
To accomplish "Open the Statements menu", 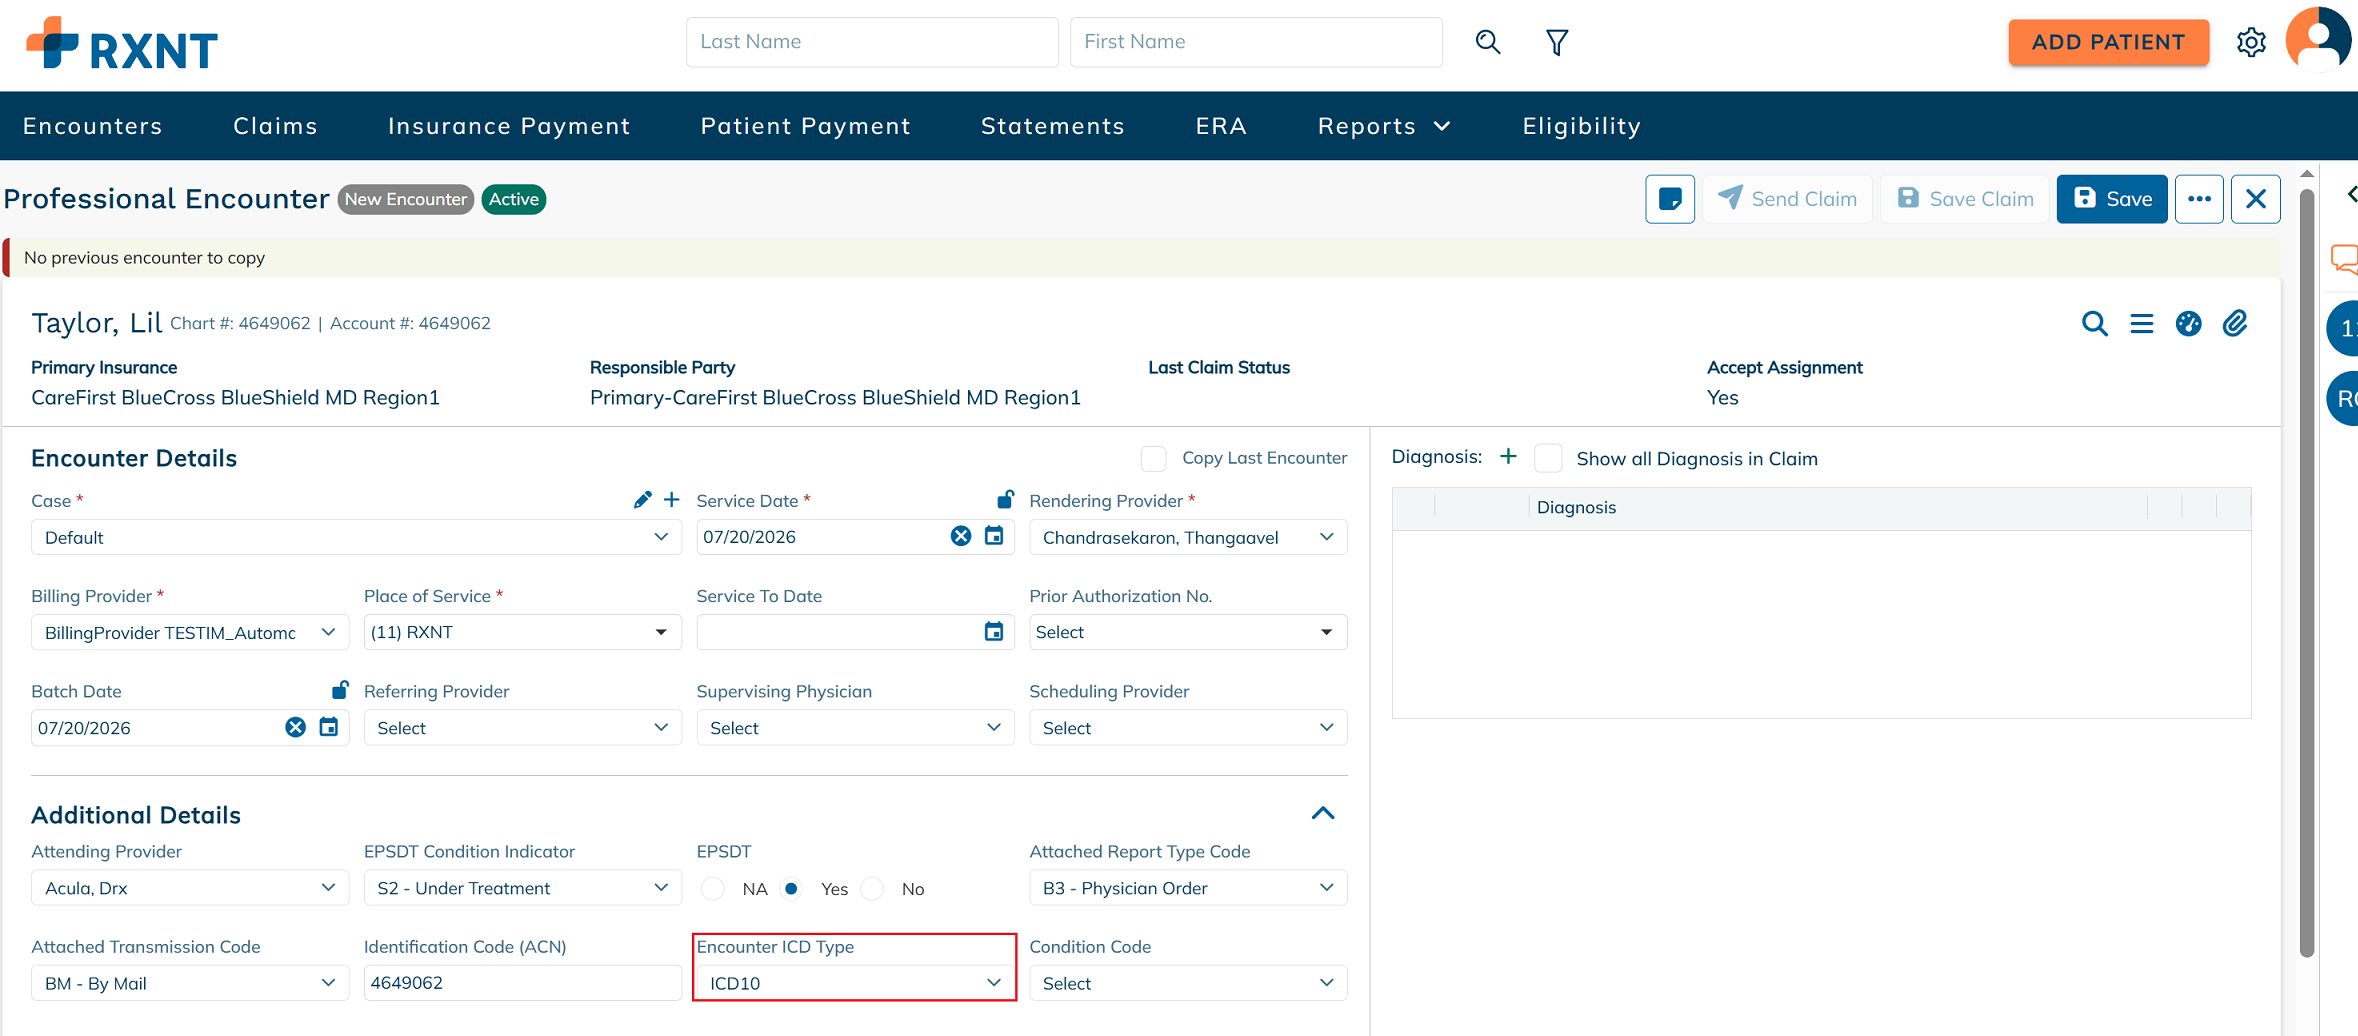I will click(1053, 126).
